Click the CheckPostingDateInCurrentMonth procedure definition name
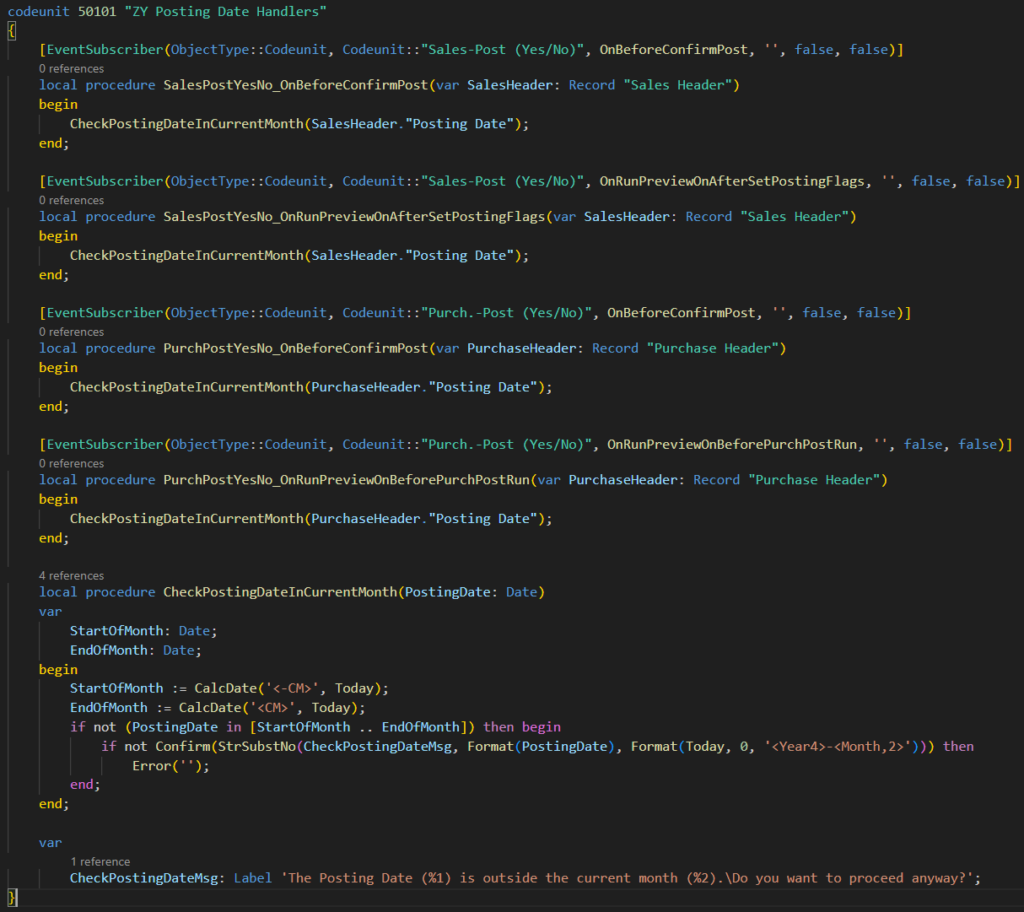The width and height of the screenshot is (1024, 912). [x=280, y=592]
